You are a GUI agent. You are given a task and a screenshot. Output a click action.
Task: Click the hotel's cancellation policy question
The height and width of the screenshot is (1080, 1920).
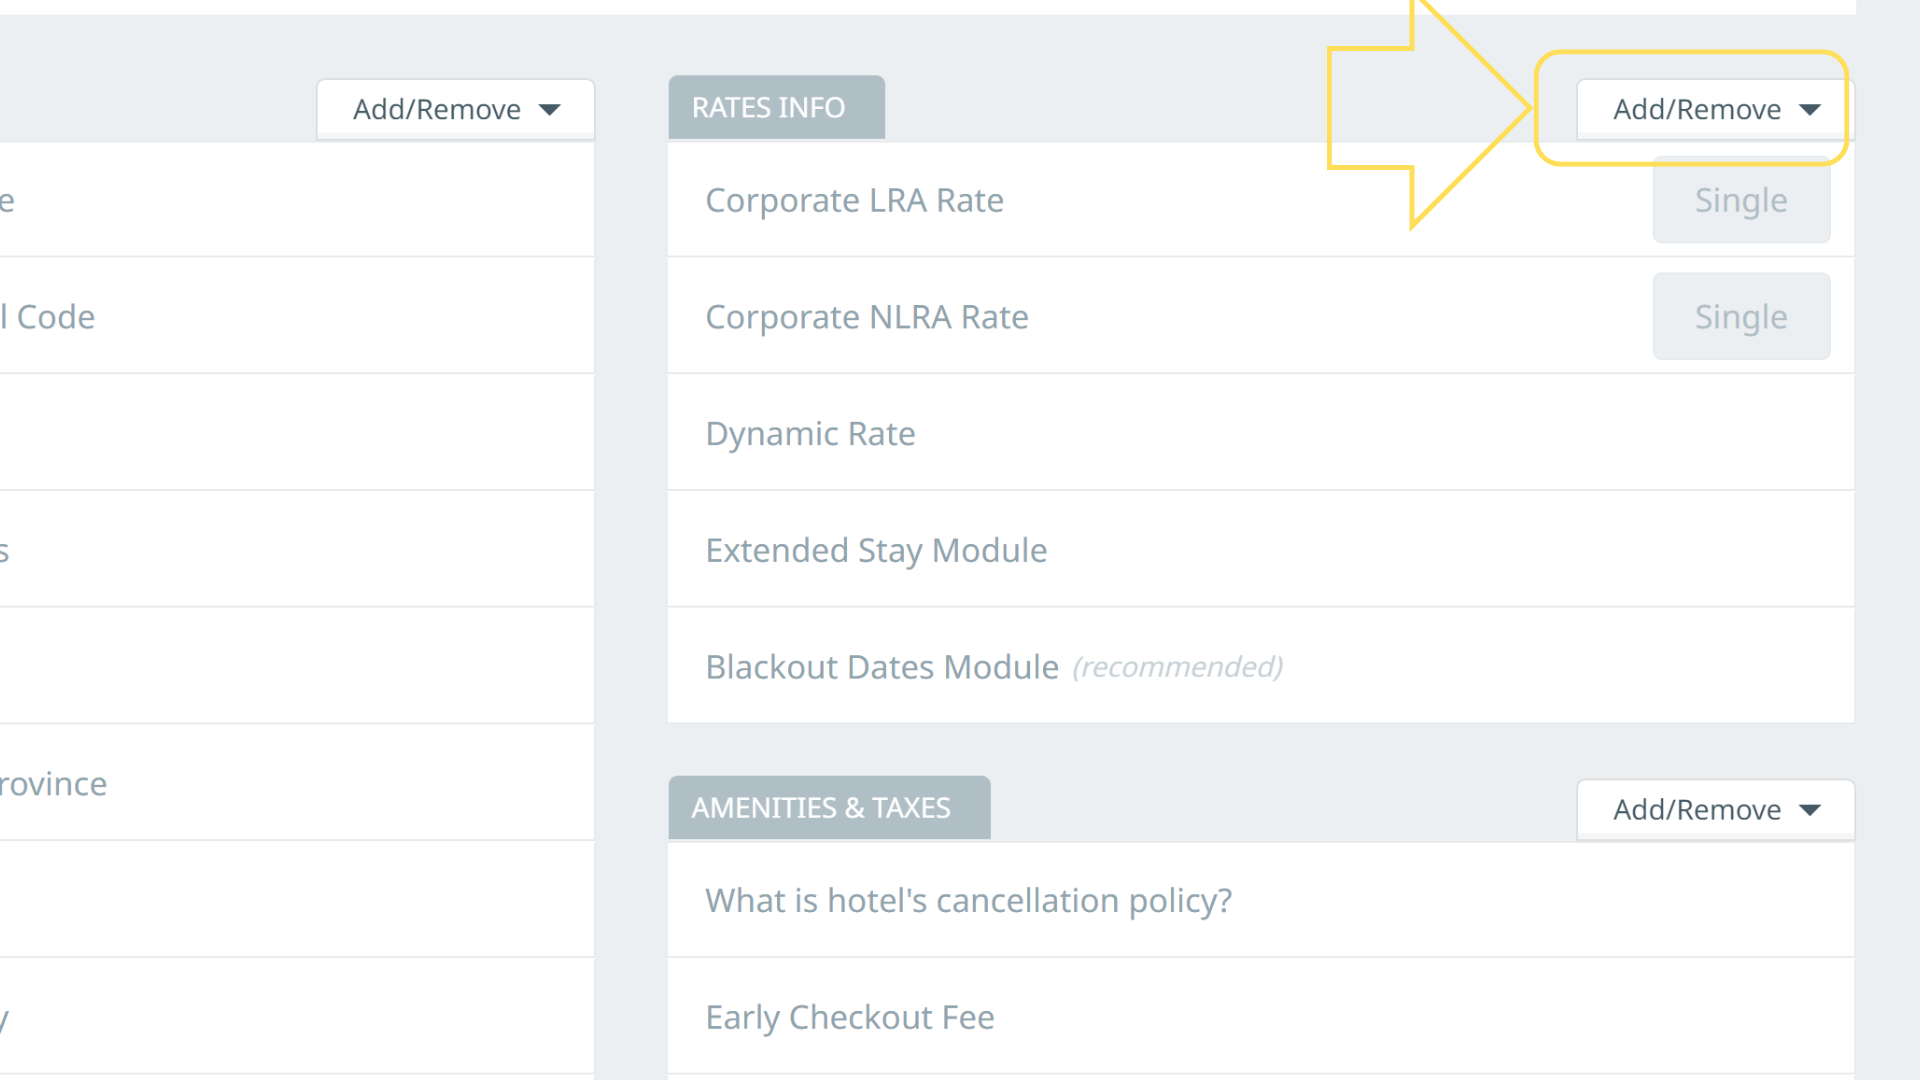click(x=968, y=900)
